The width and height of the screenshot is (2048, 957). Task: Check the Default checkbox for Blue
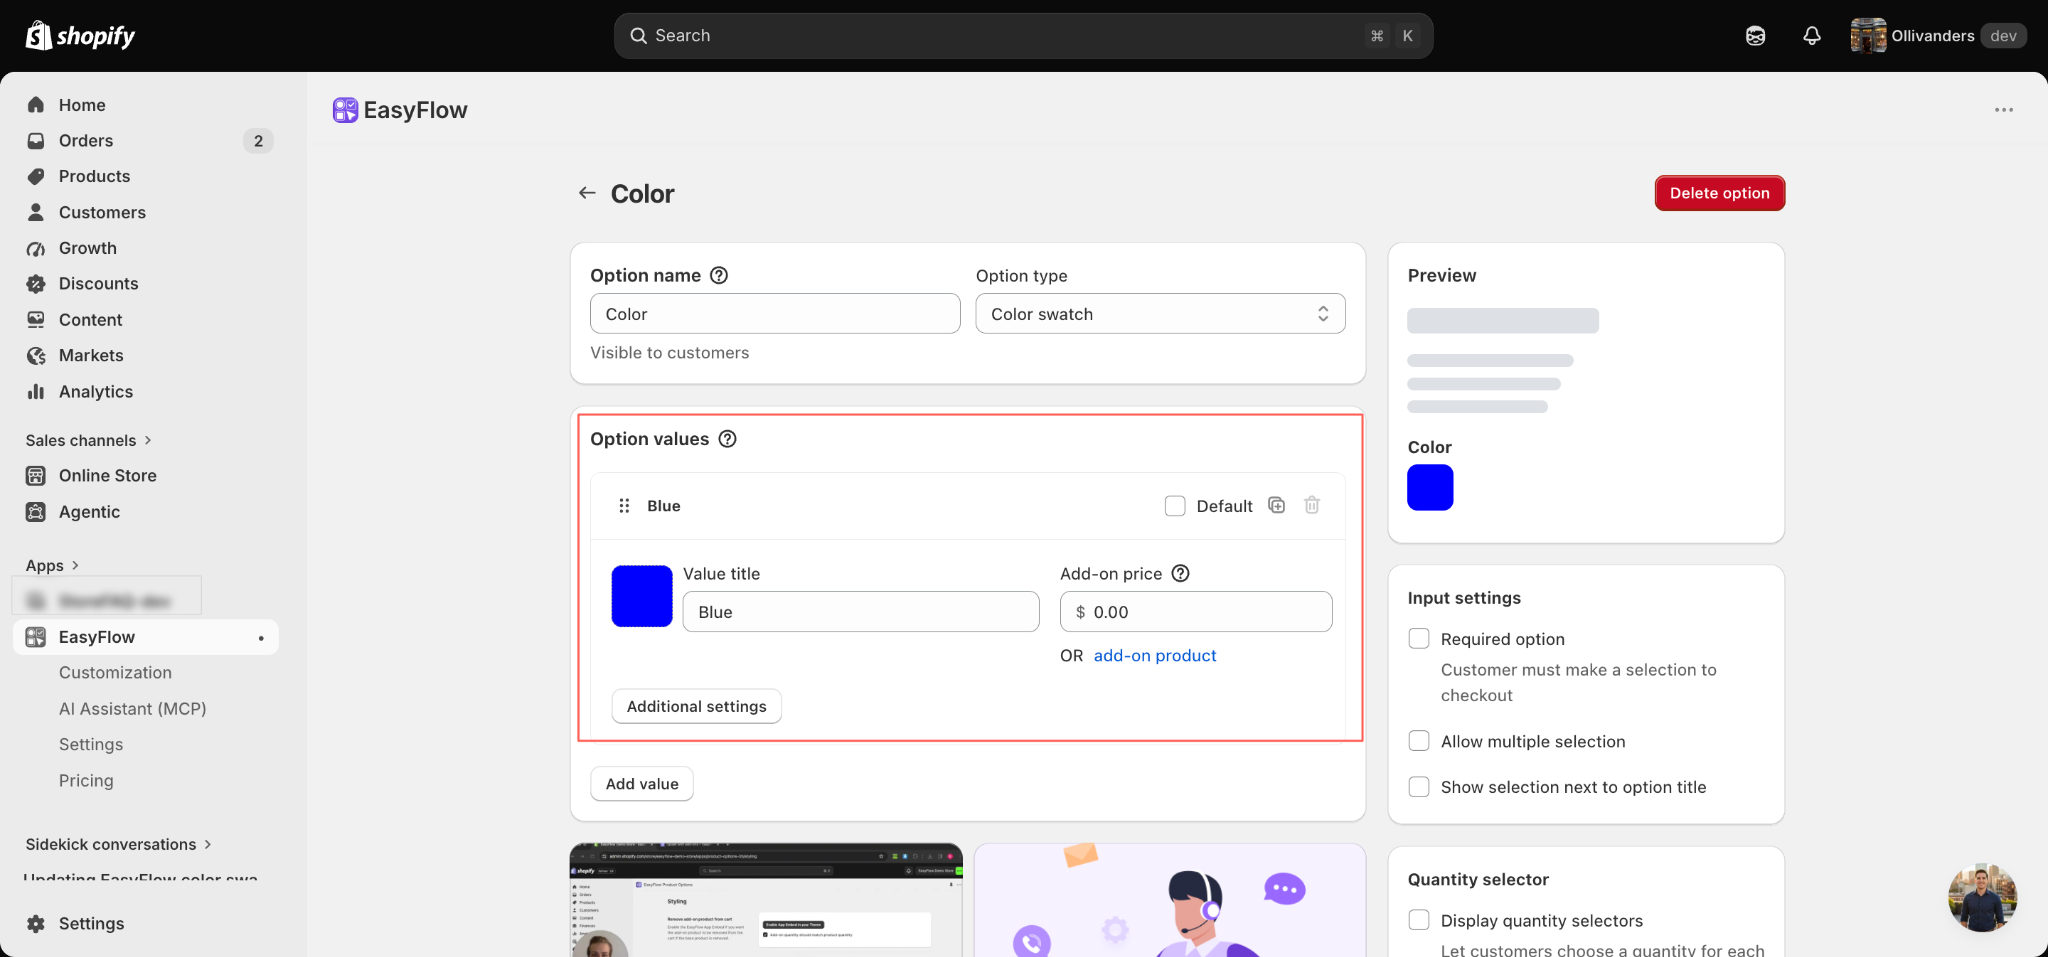coord(1175,506)
